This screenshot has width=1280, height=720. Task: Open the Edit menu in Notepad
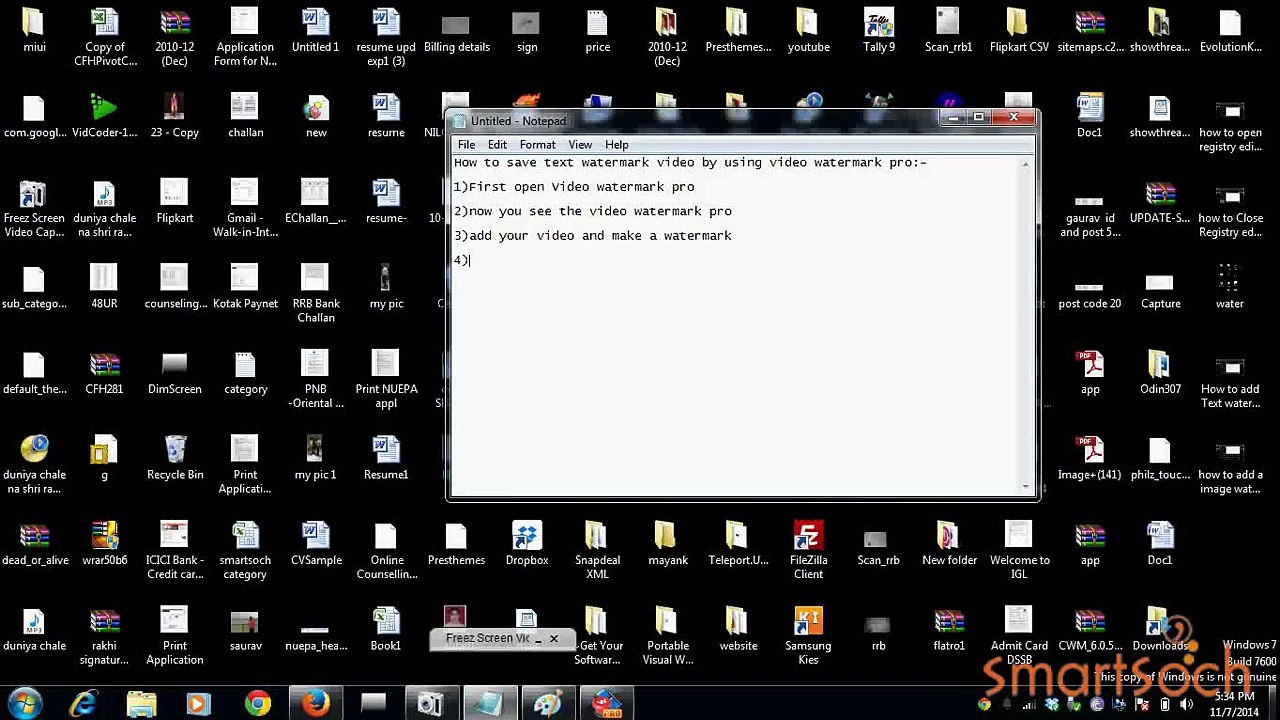click(x=497, y=145)
